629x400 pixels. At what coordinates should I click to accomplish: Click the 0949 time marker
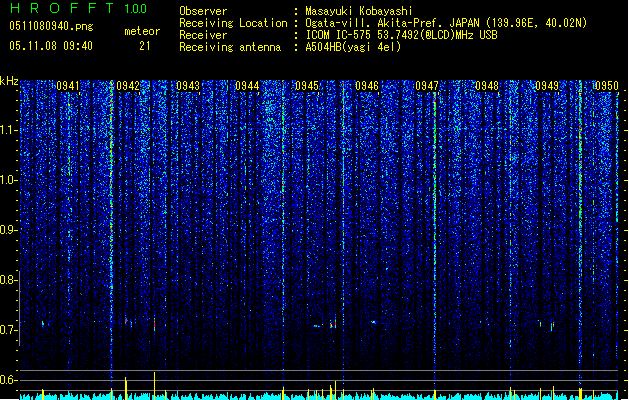547,86
